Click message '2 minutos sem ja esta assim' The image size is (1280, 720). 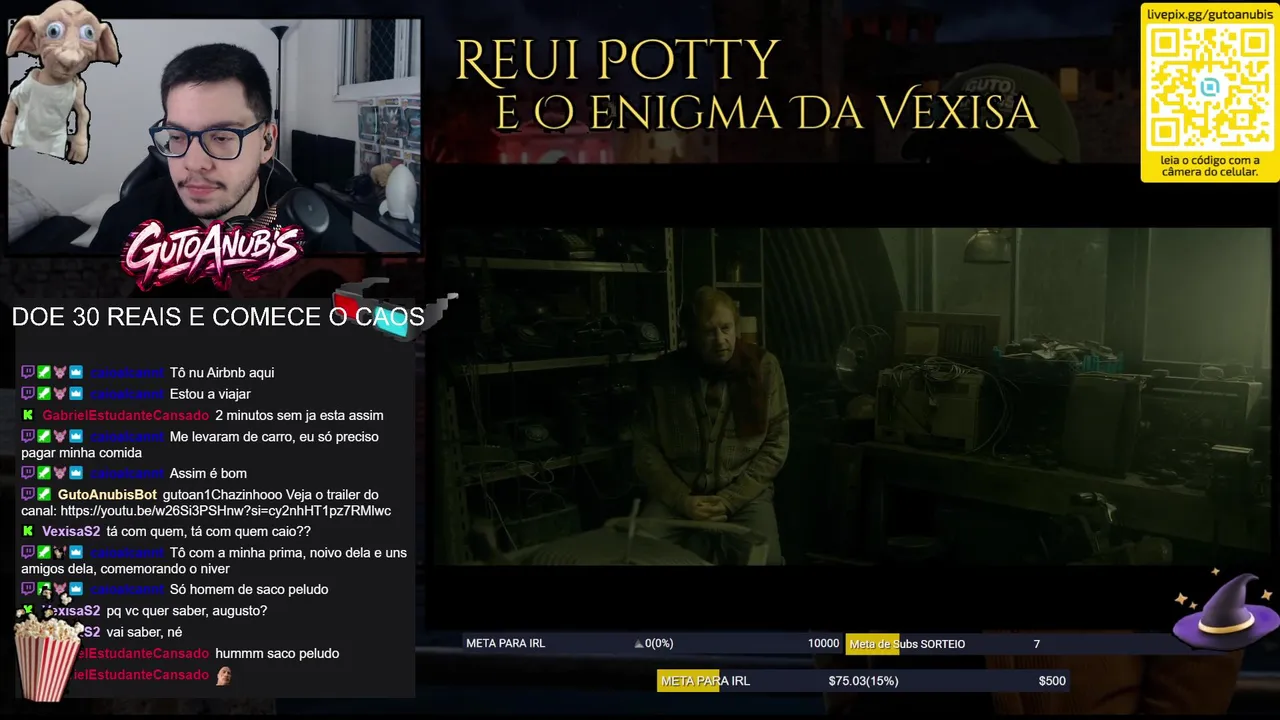[x=299, y=415]
